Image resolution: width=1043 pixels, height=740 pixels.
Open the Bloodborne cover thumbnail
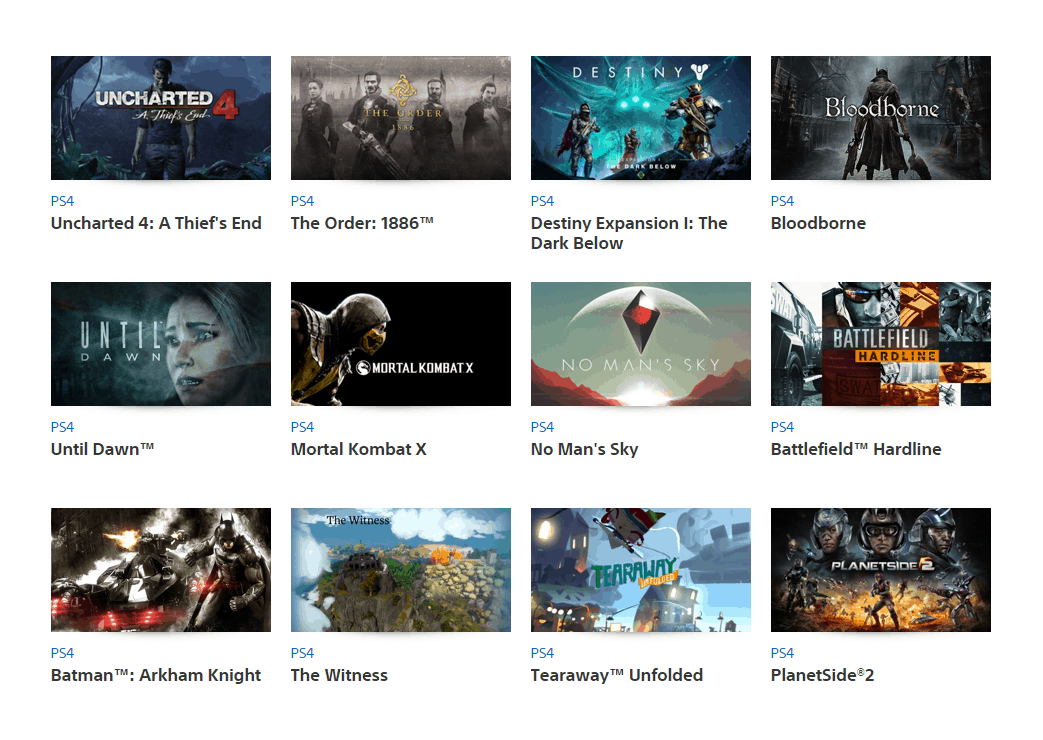[x=881, y=118]
